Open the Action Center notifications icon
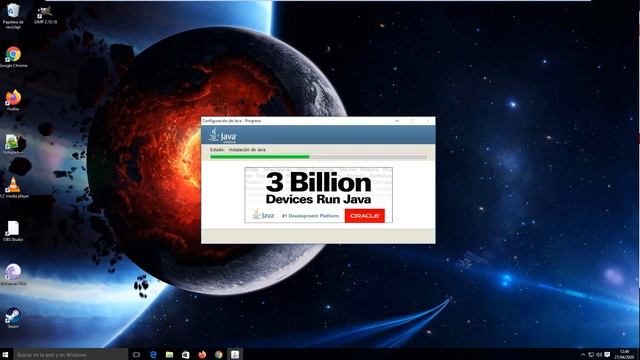Screen dimensions: 640x360 (x=607, y=355)
